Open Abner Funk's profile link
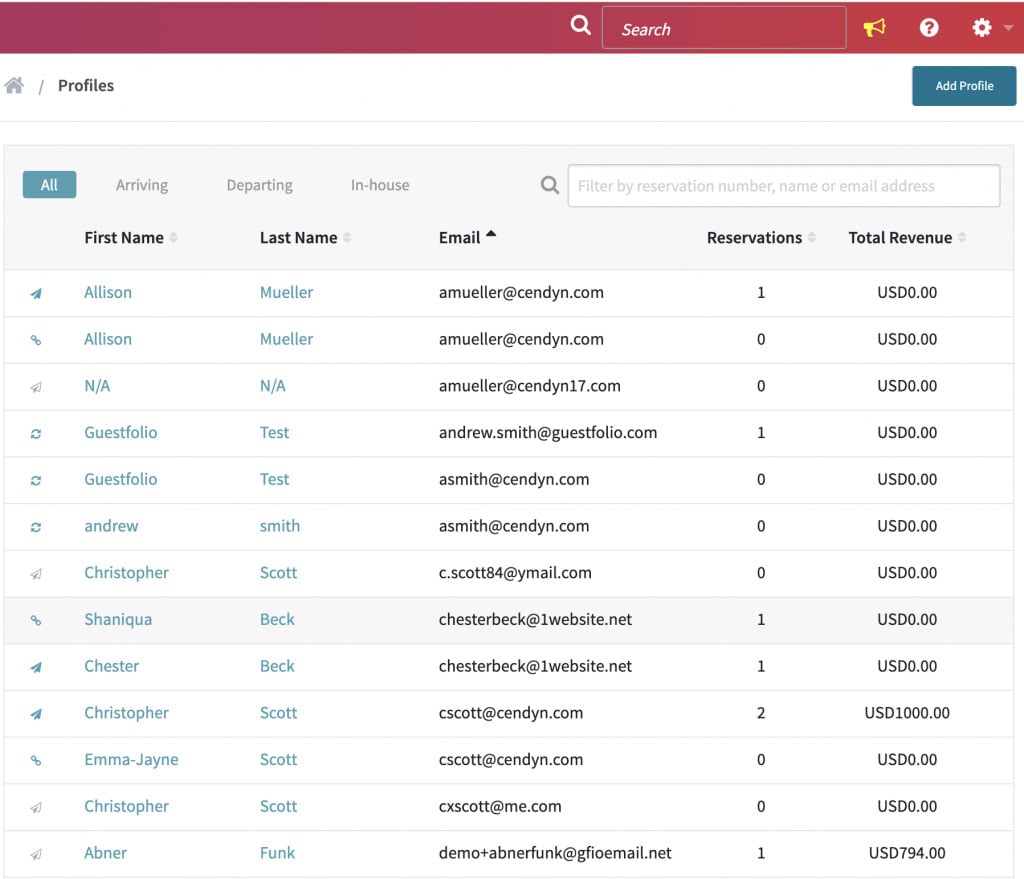This screenshot has width=1024, height=879. pos(105,853)
